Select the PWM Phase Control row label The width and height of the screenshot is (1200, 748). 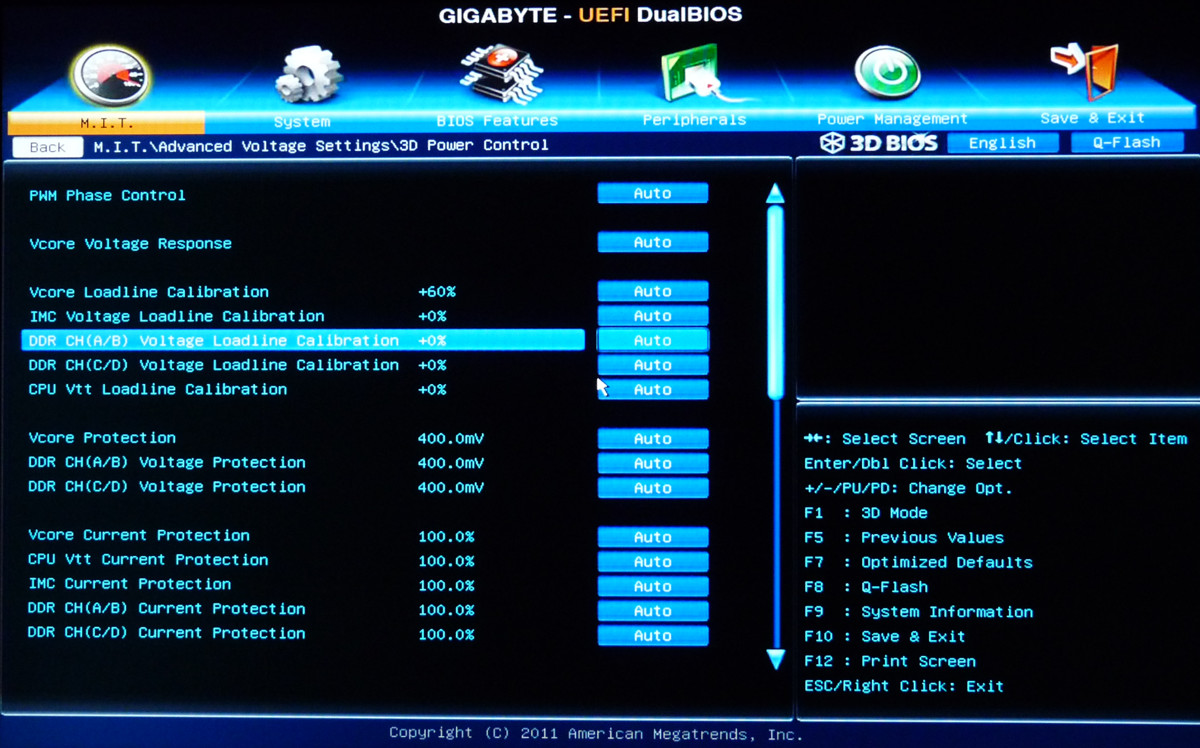[107, 195]
